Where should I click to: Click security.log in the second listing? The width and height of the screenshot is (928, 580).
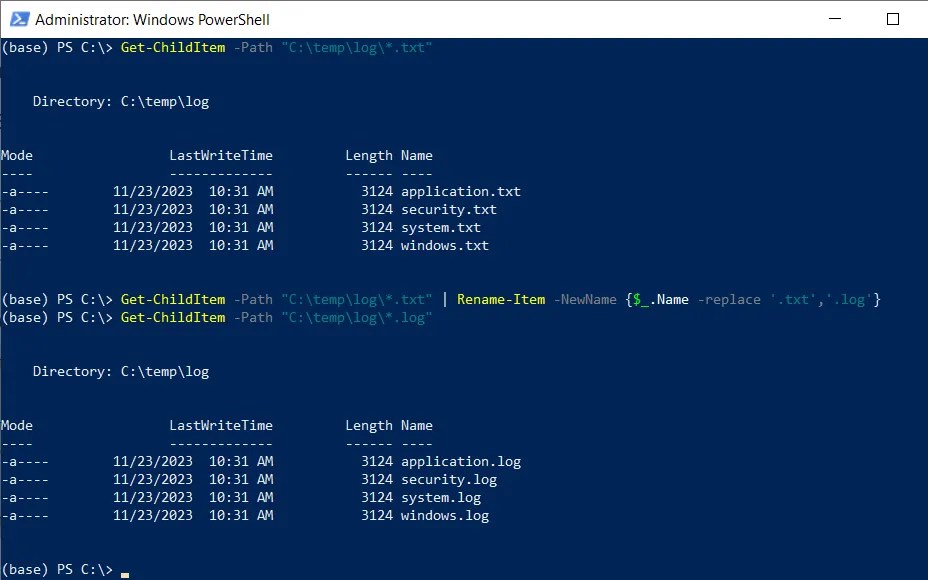pyautogui.click(x=449, y=479)
